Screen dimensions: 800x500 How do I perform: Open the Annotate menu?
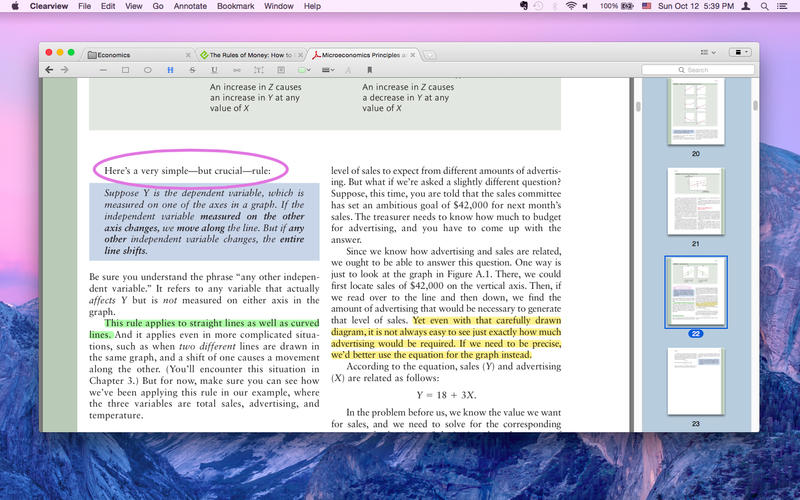(190, 6)
